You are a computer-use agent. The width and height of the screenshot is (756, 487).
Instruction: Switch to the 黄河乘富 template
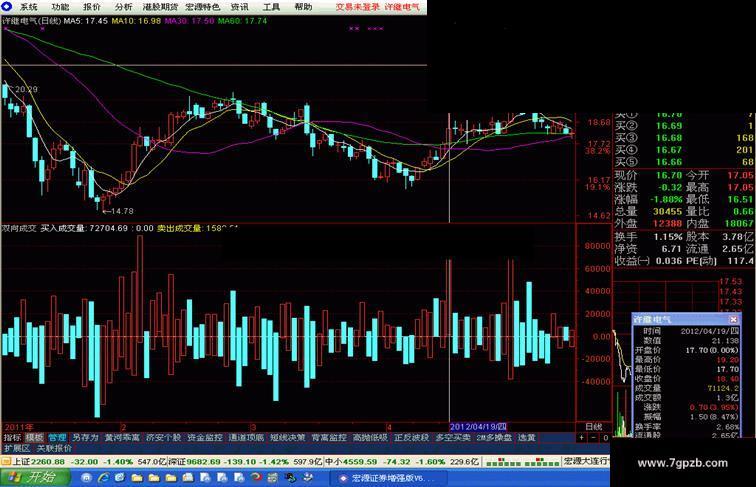click(122, 438)
